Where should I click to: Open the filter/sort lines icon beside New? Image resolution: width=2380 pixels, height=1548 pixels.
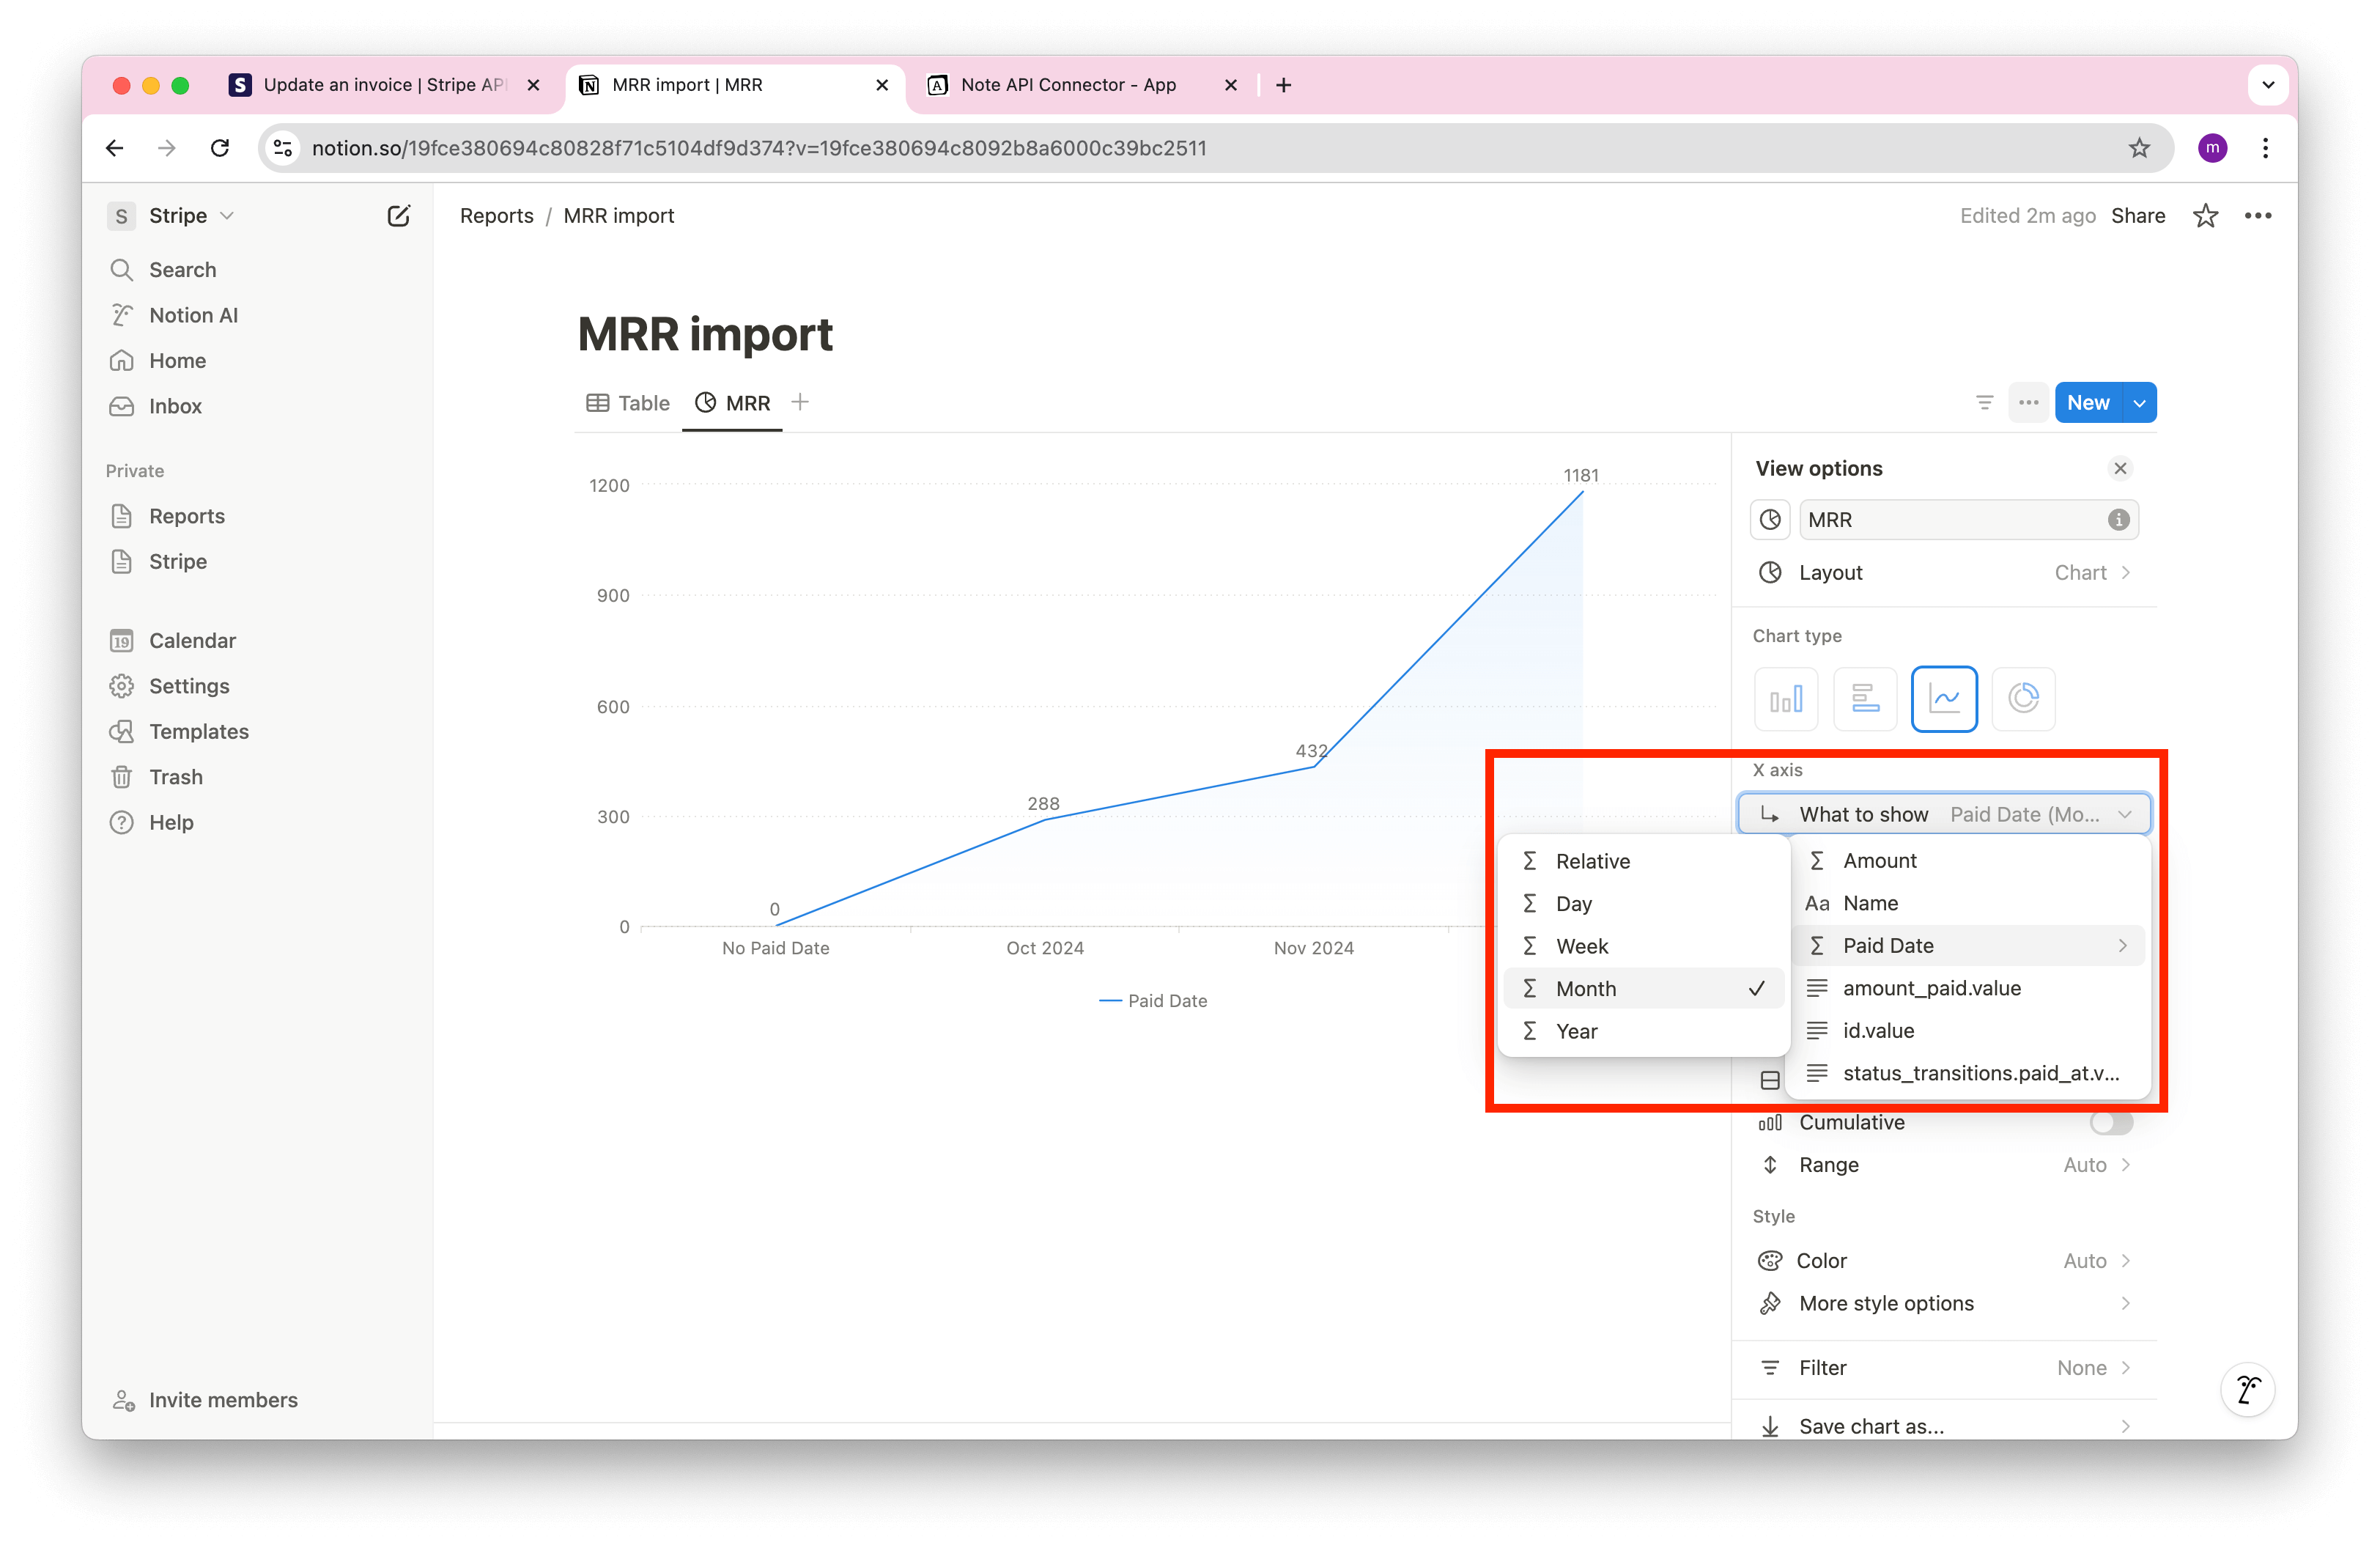[x=1984, y=403]
